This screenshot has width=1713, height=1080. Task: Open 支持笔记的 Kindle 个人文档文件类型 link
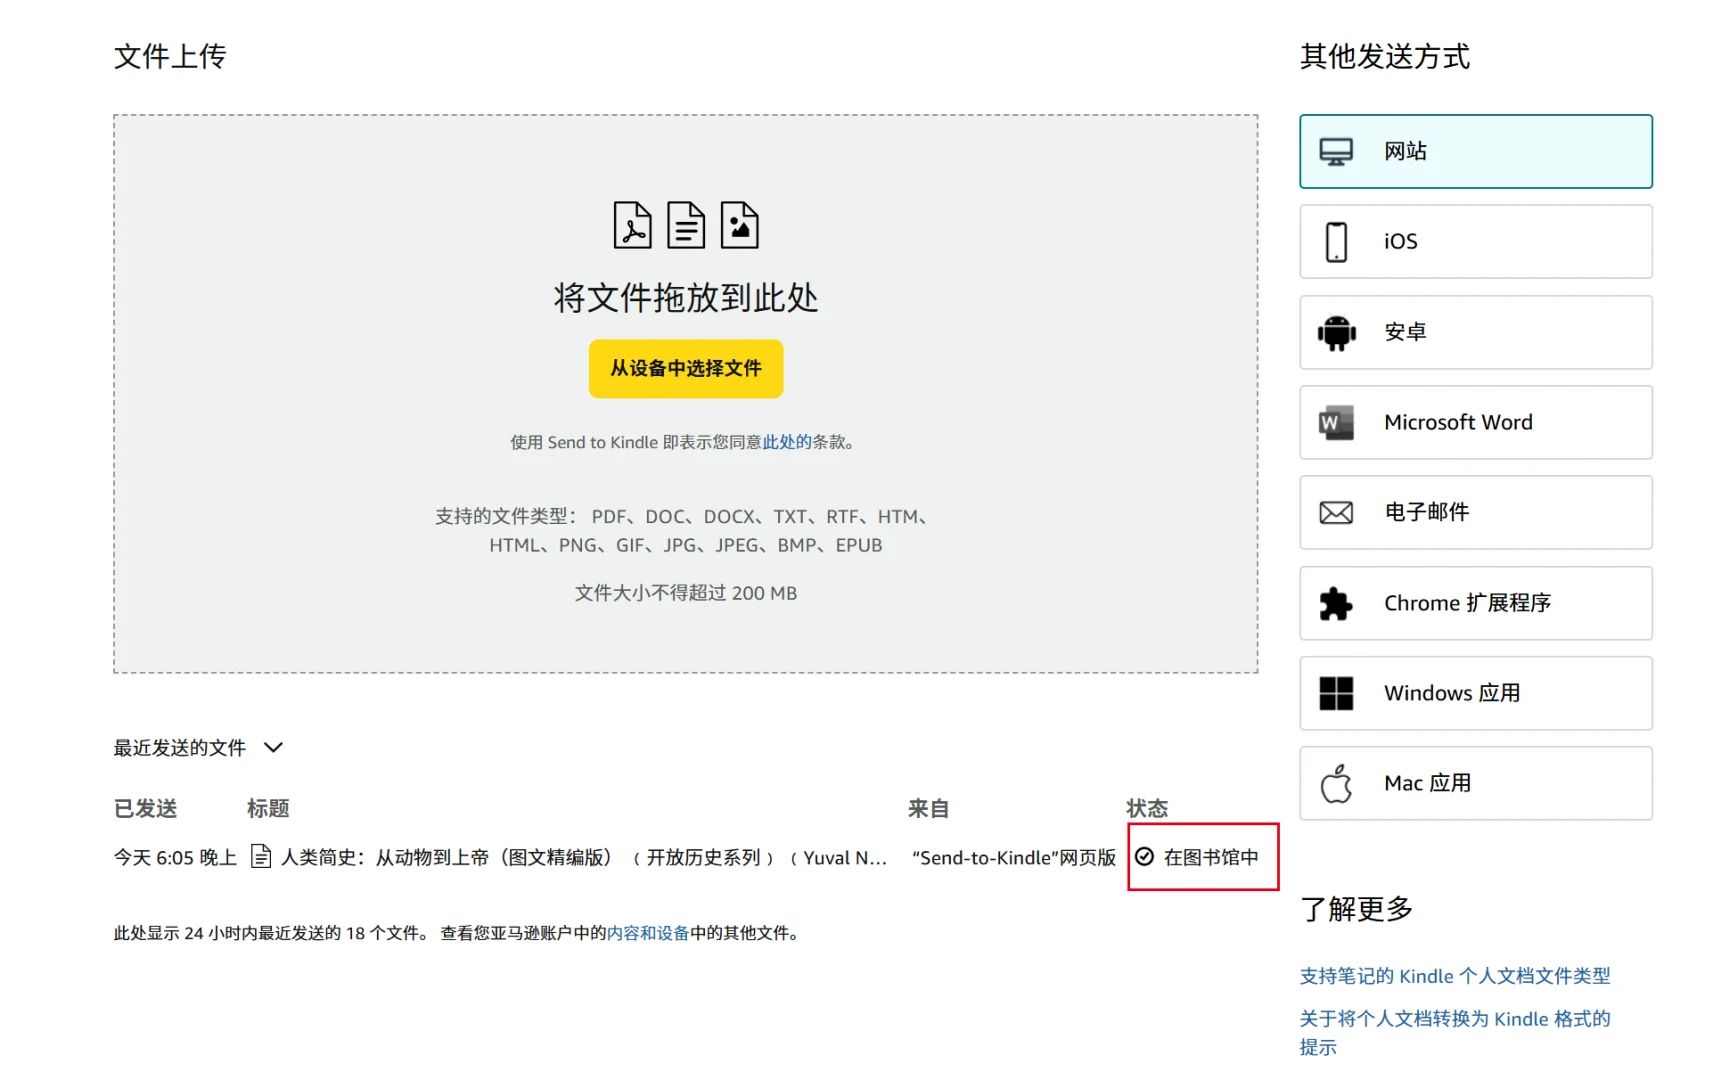[x=1455, y=976]
